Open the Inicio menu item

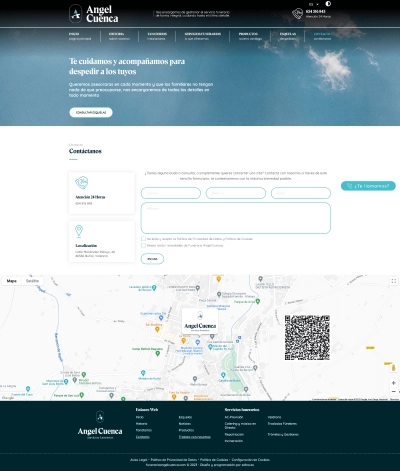coord(80,36)
